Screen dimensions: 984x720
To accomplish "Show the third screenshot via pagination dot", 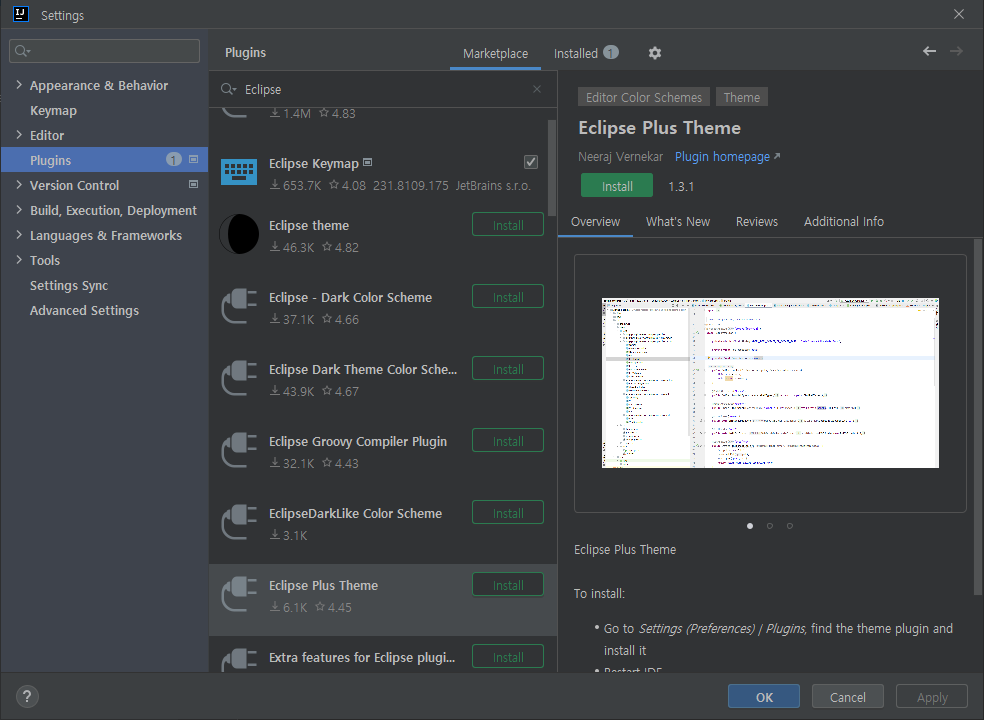I will pyautogui.click(x=790, y=526).
